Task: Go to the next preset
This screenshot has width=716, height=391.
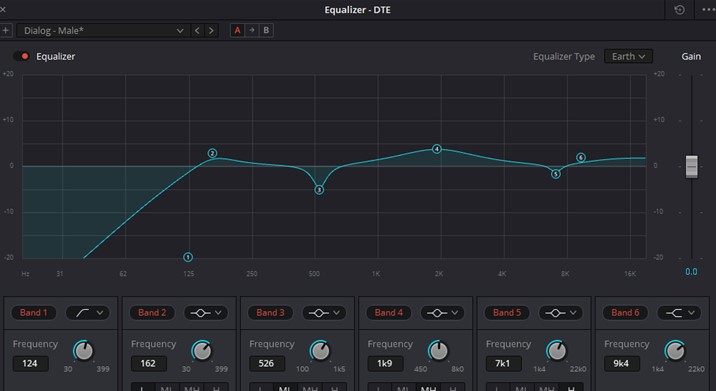Action: (211, 31)
